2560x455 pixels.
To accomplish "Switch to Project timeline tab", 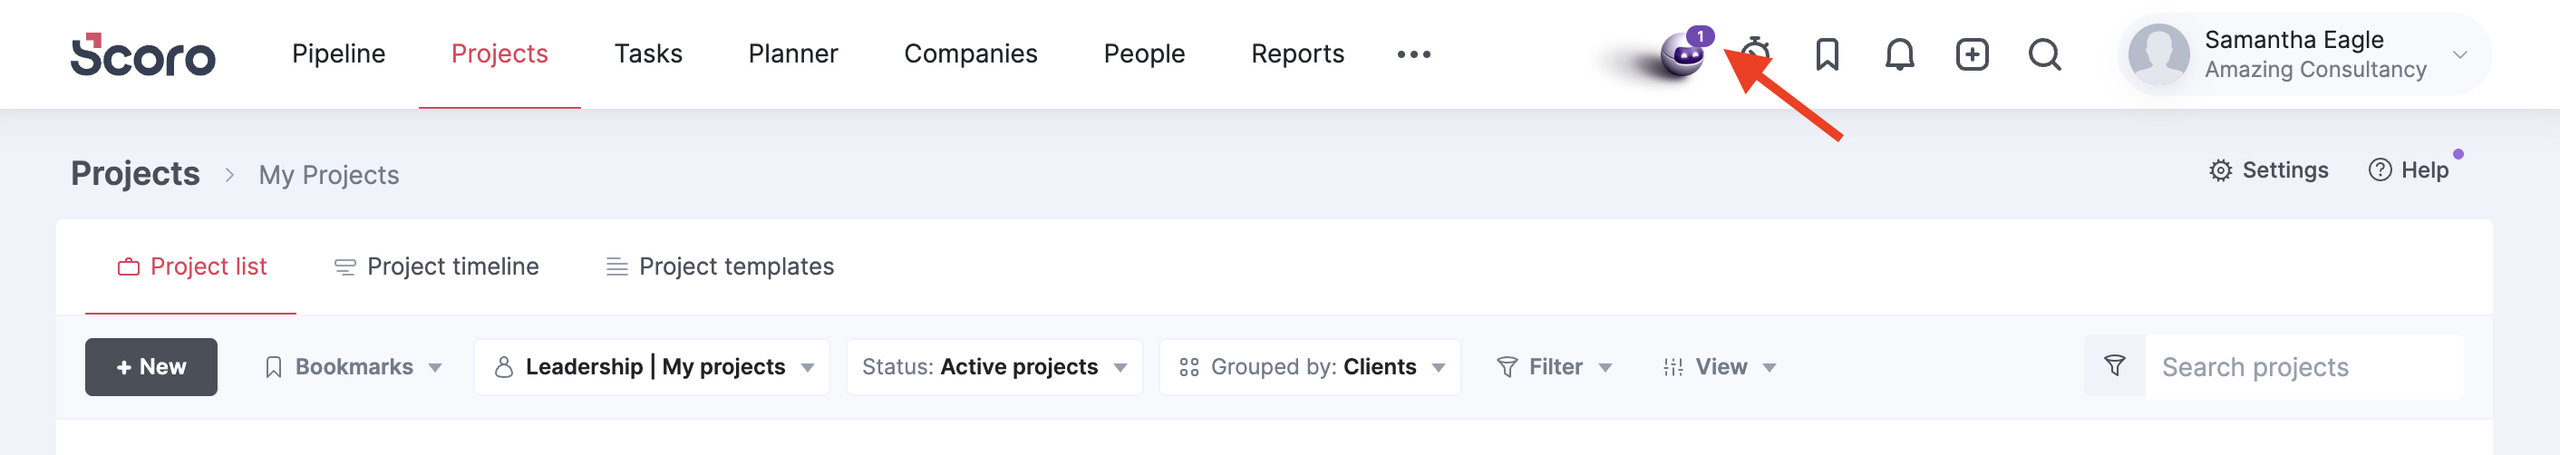I will (436, 267).
